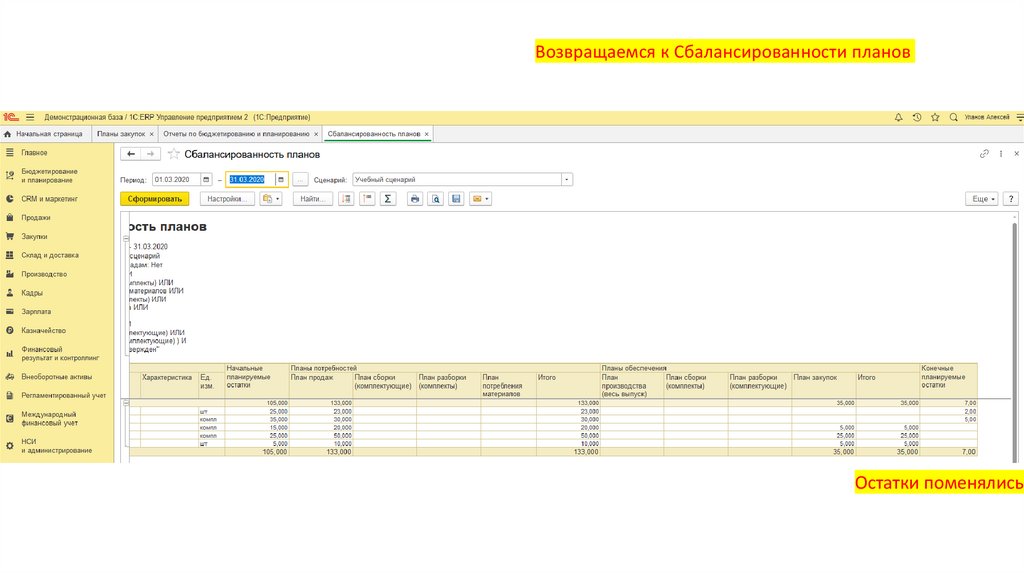Viewport: 1024px width, 574px height.
Task: Add report to favorites with star beside title
Action: coord(173,154)
